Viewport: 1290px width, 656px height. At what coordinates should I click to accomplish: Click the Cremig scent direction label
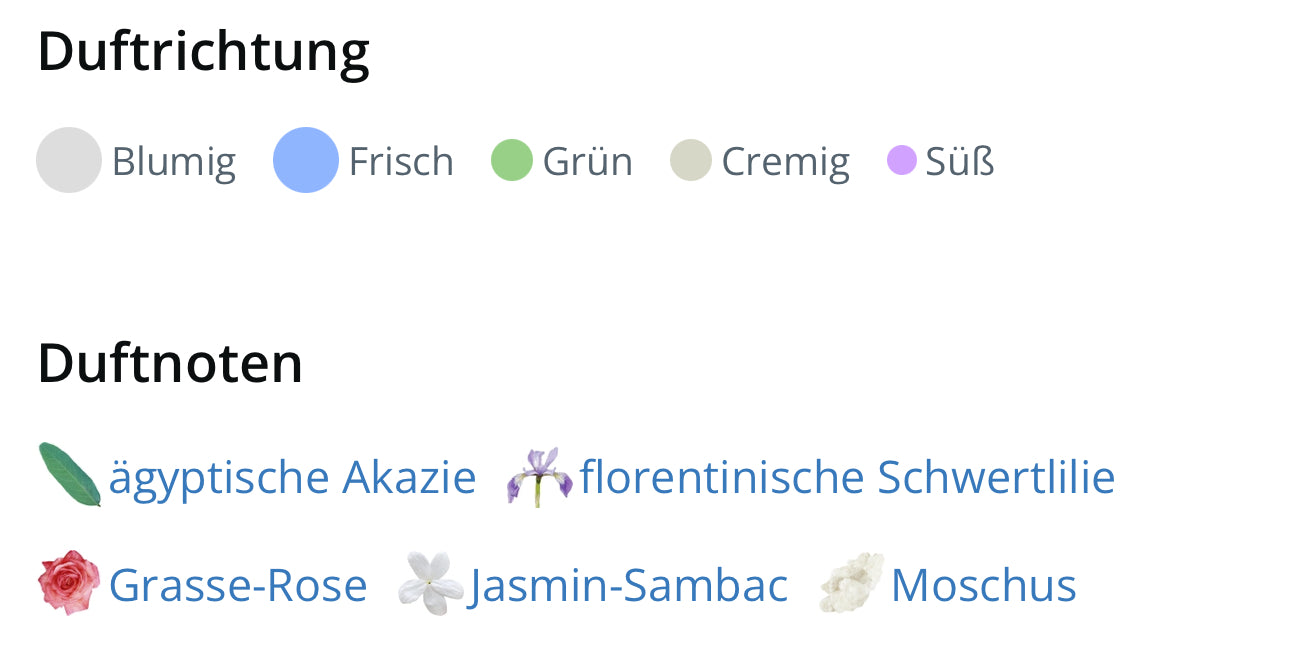(x=785, y=161)
